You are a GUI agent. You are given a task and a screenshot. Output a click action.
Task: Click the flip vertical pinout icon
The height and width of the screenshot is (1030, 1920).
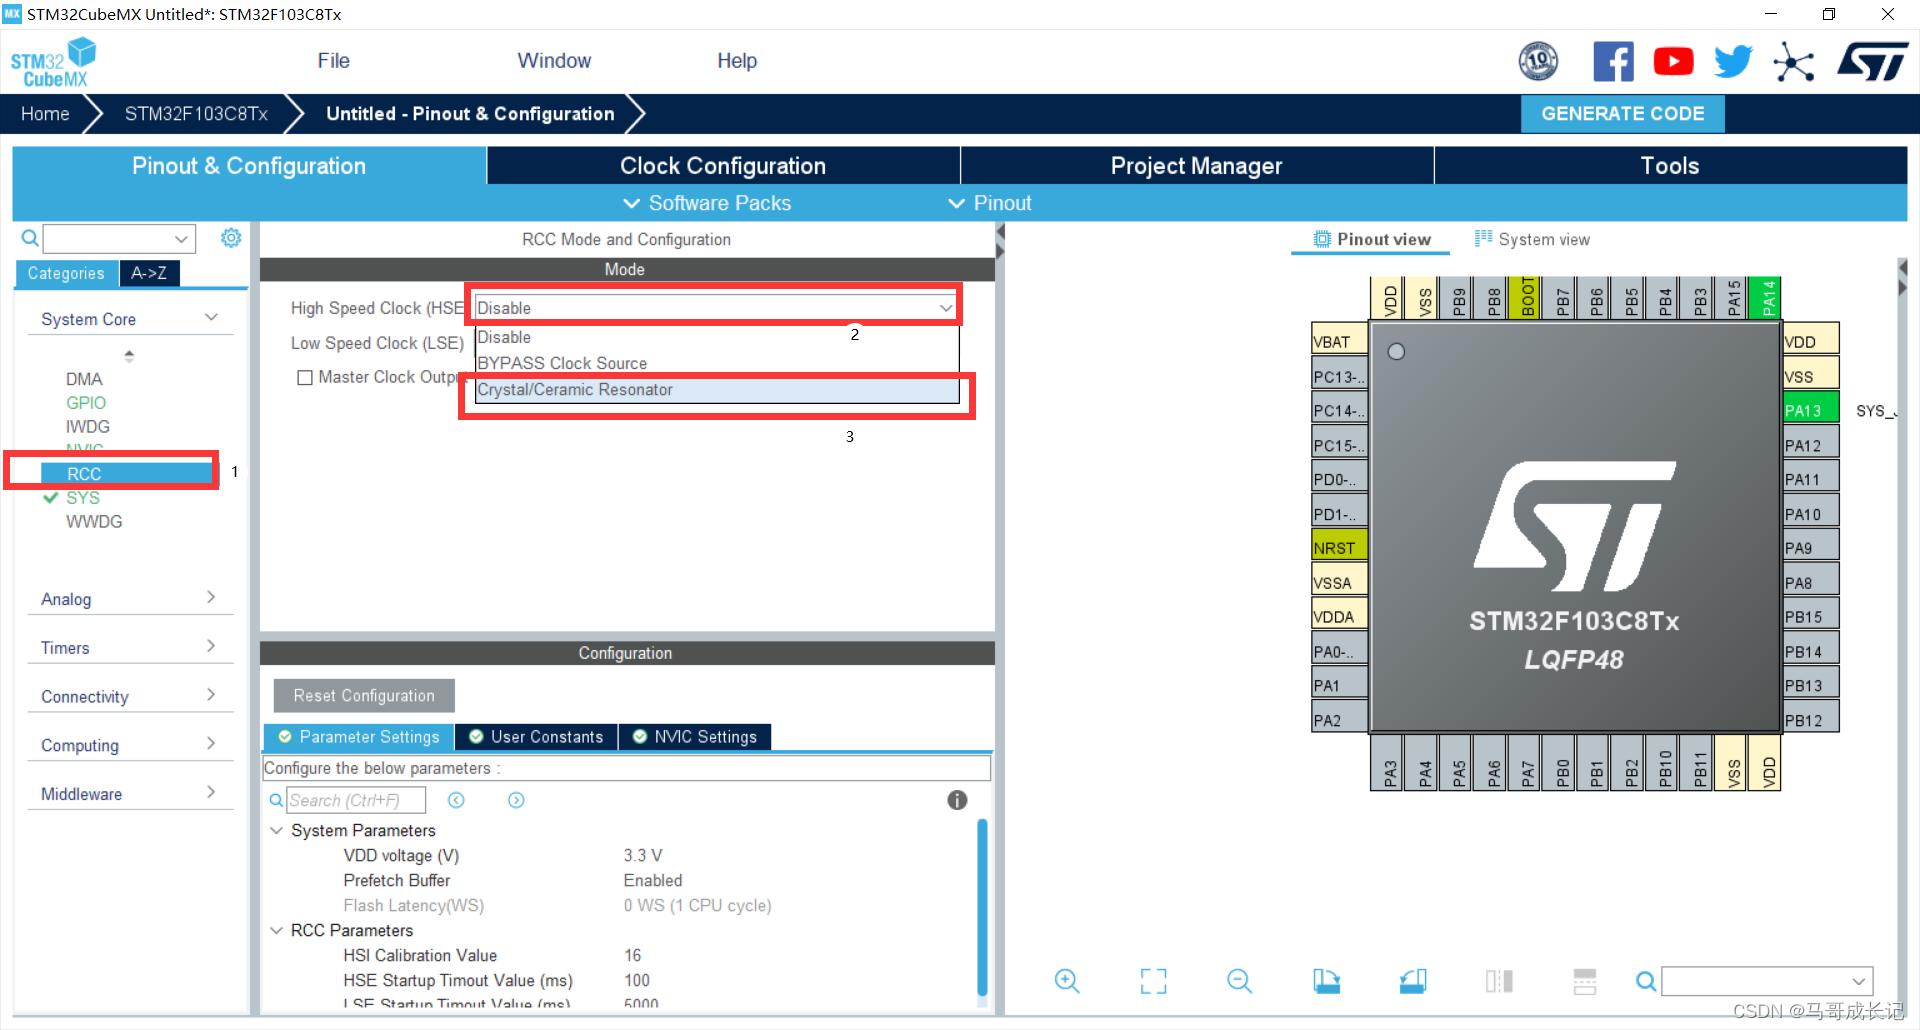[x=1585, y=981]
